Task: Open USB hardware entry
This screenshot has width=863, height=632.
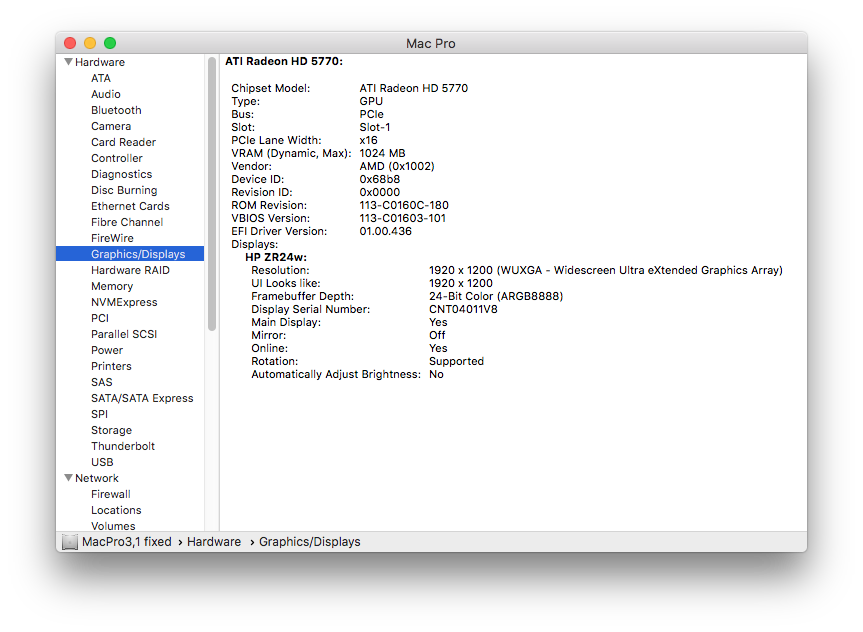Action: point(102,462)
